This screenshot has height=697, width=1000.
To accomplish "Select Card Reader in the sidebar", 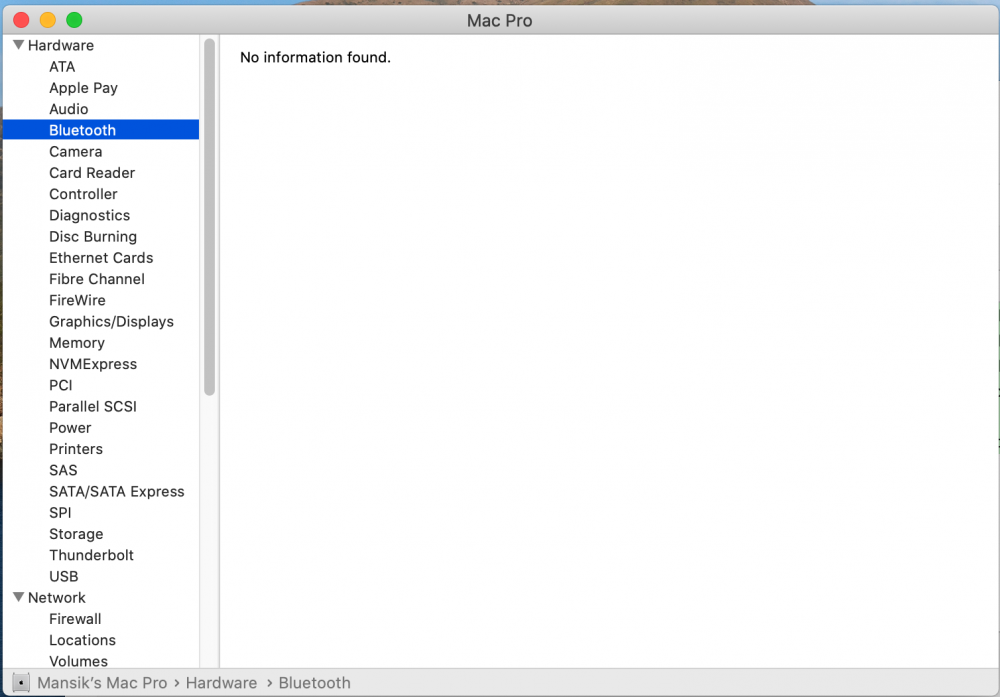I will coord(92,173).
